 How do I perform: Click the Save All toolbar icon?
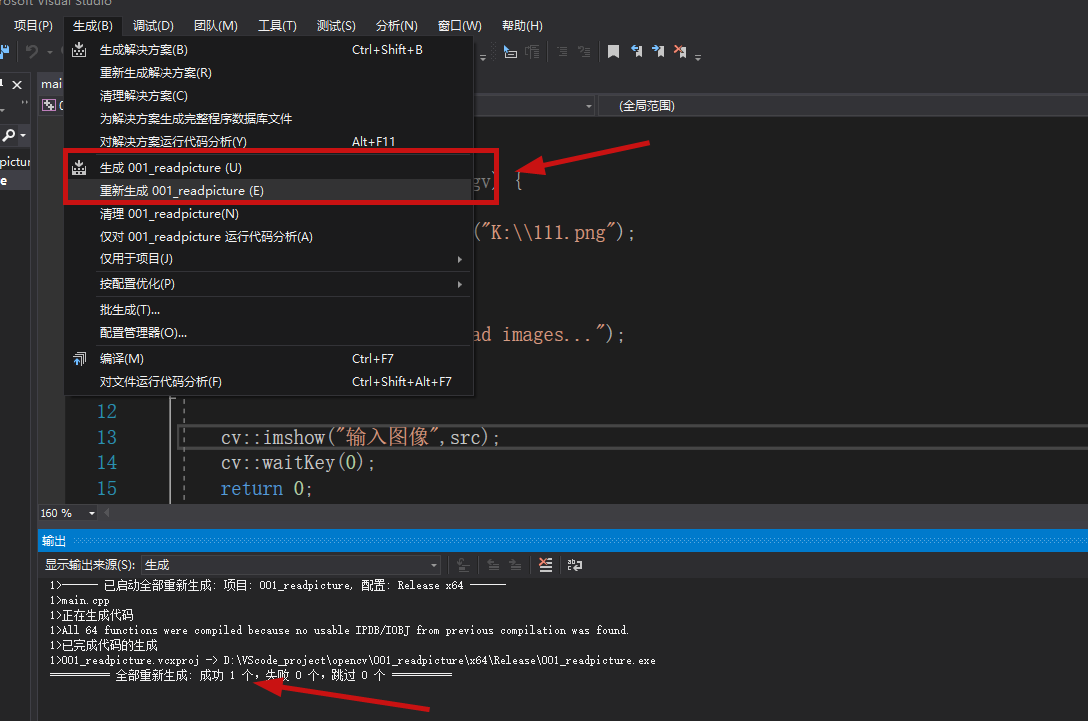coord(4,51)
